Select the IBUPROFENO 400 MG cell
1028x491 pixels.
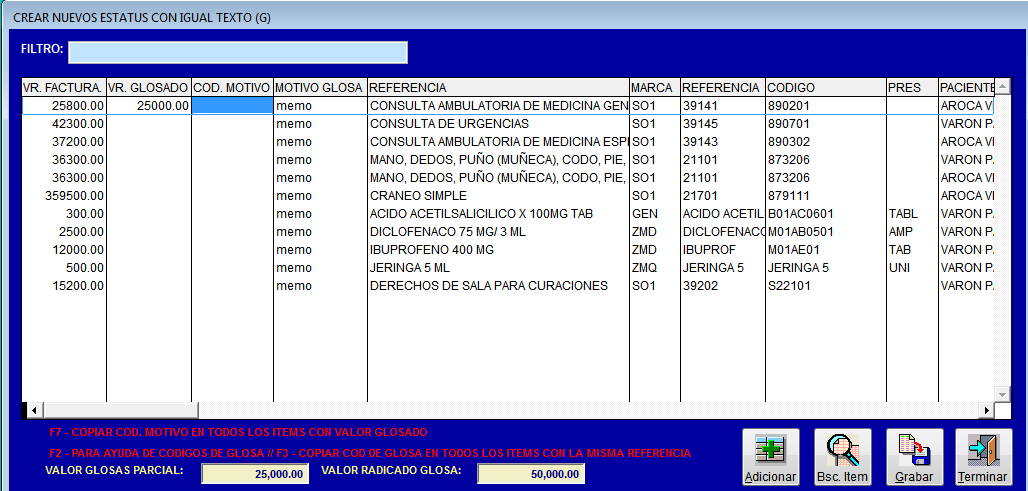click(x=498, y=250)
